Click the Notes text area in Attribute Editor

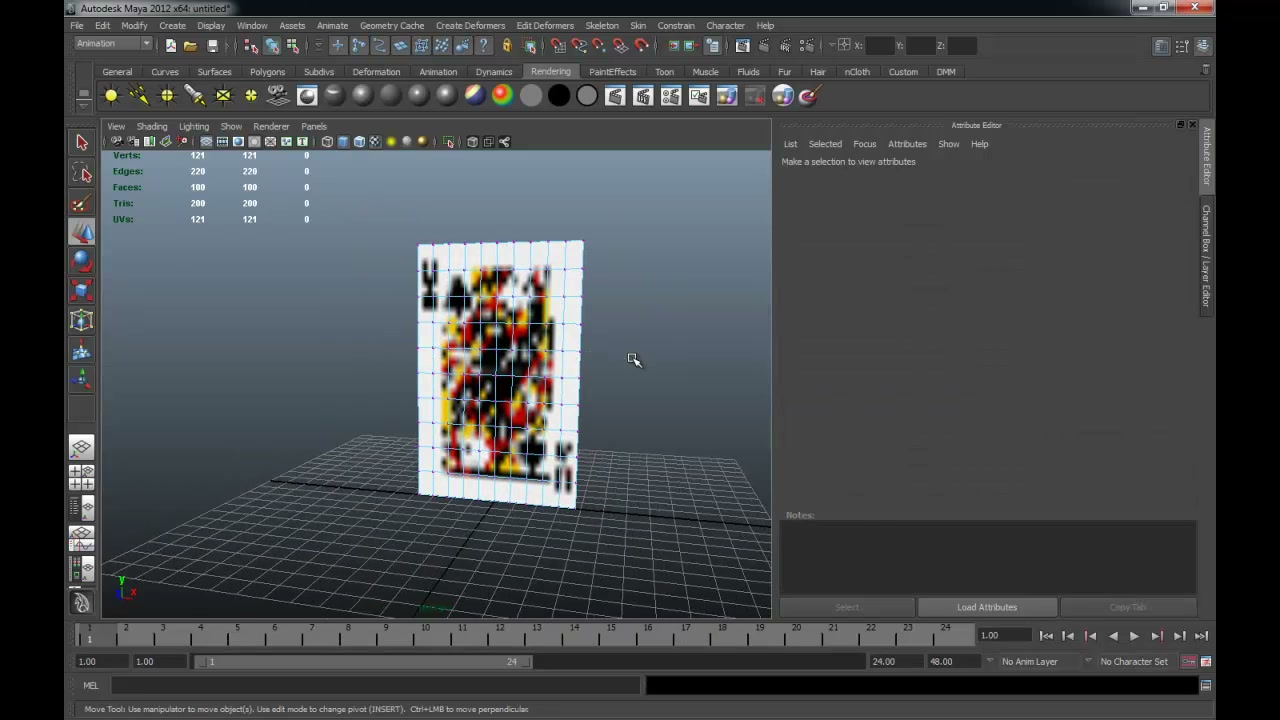988,557
